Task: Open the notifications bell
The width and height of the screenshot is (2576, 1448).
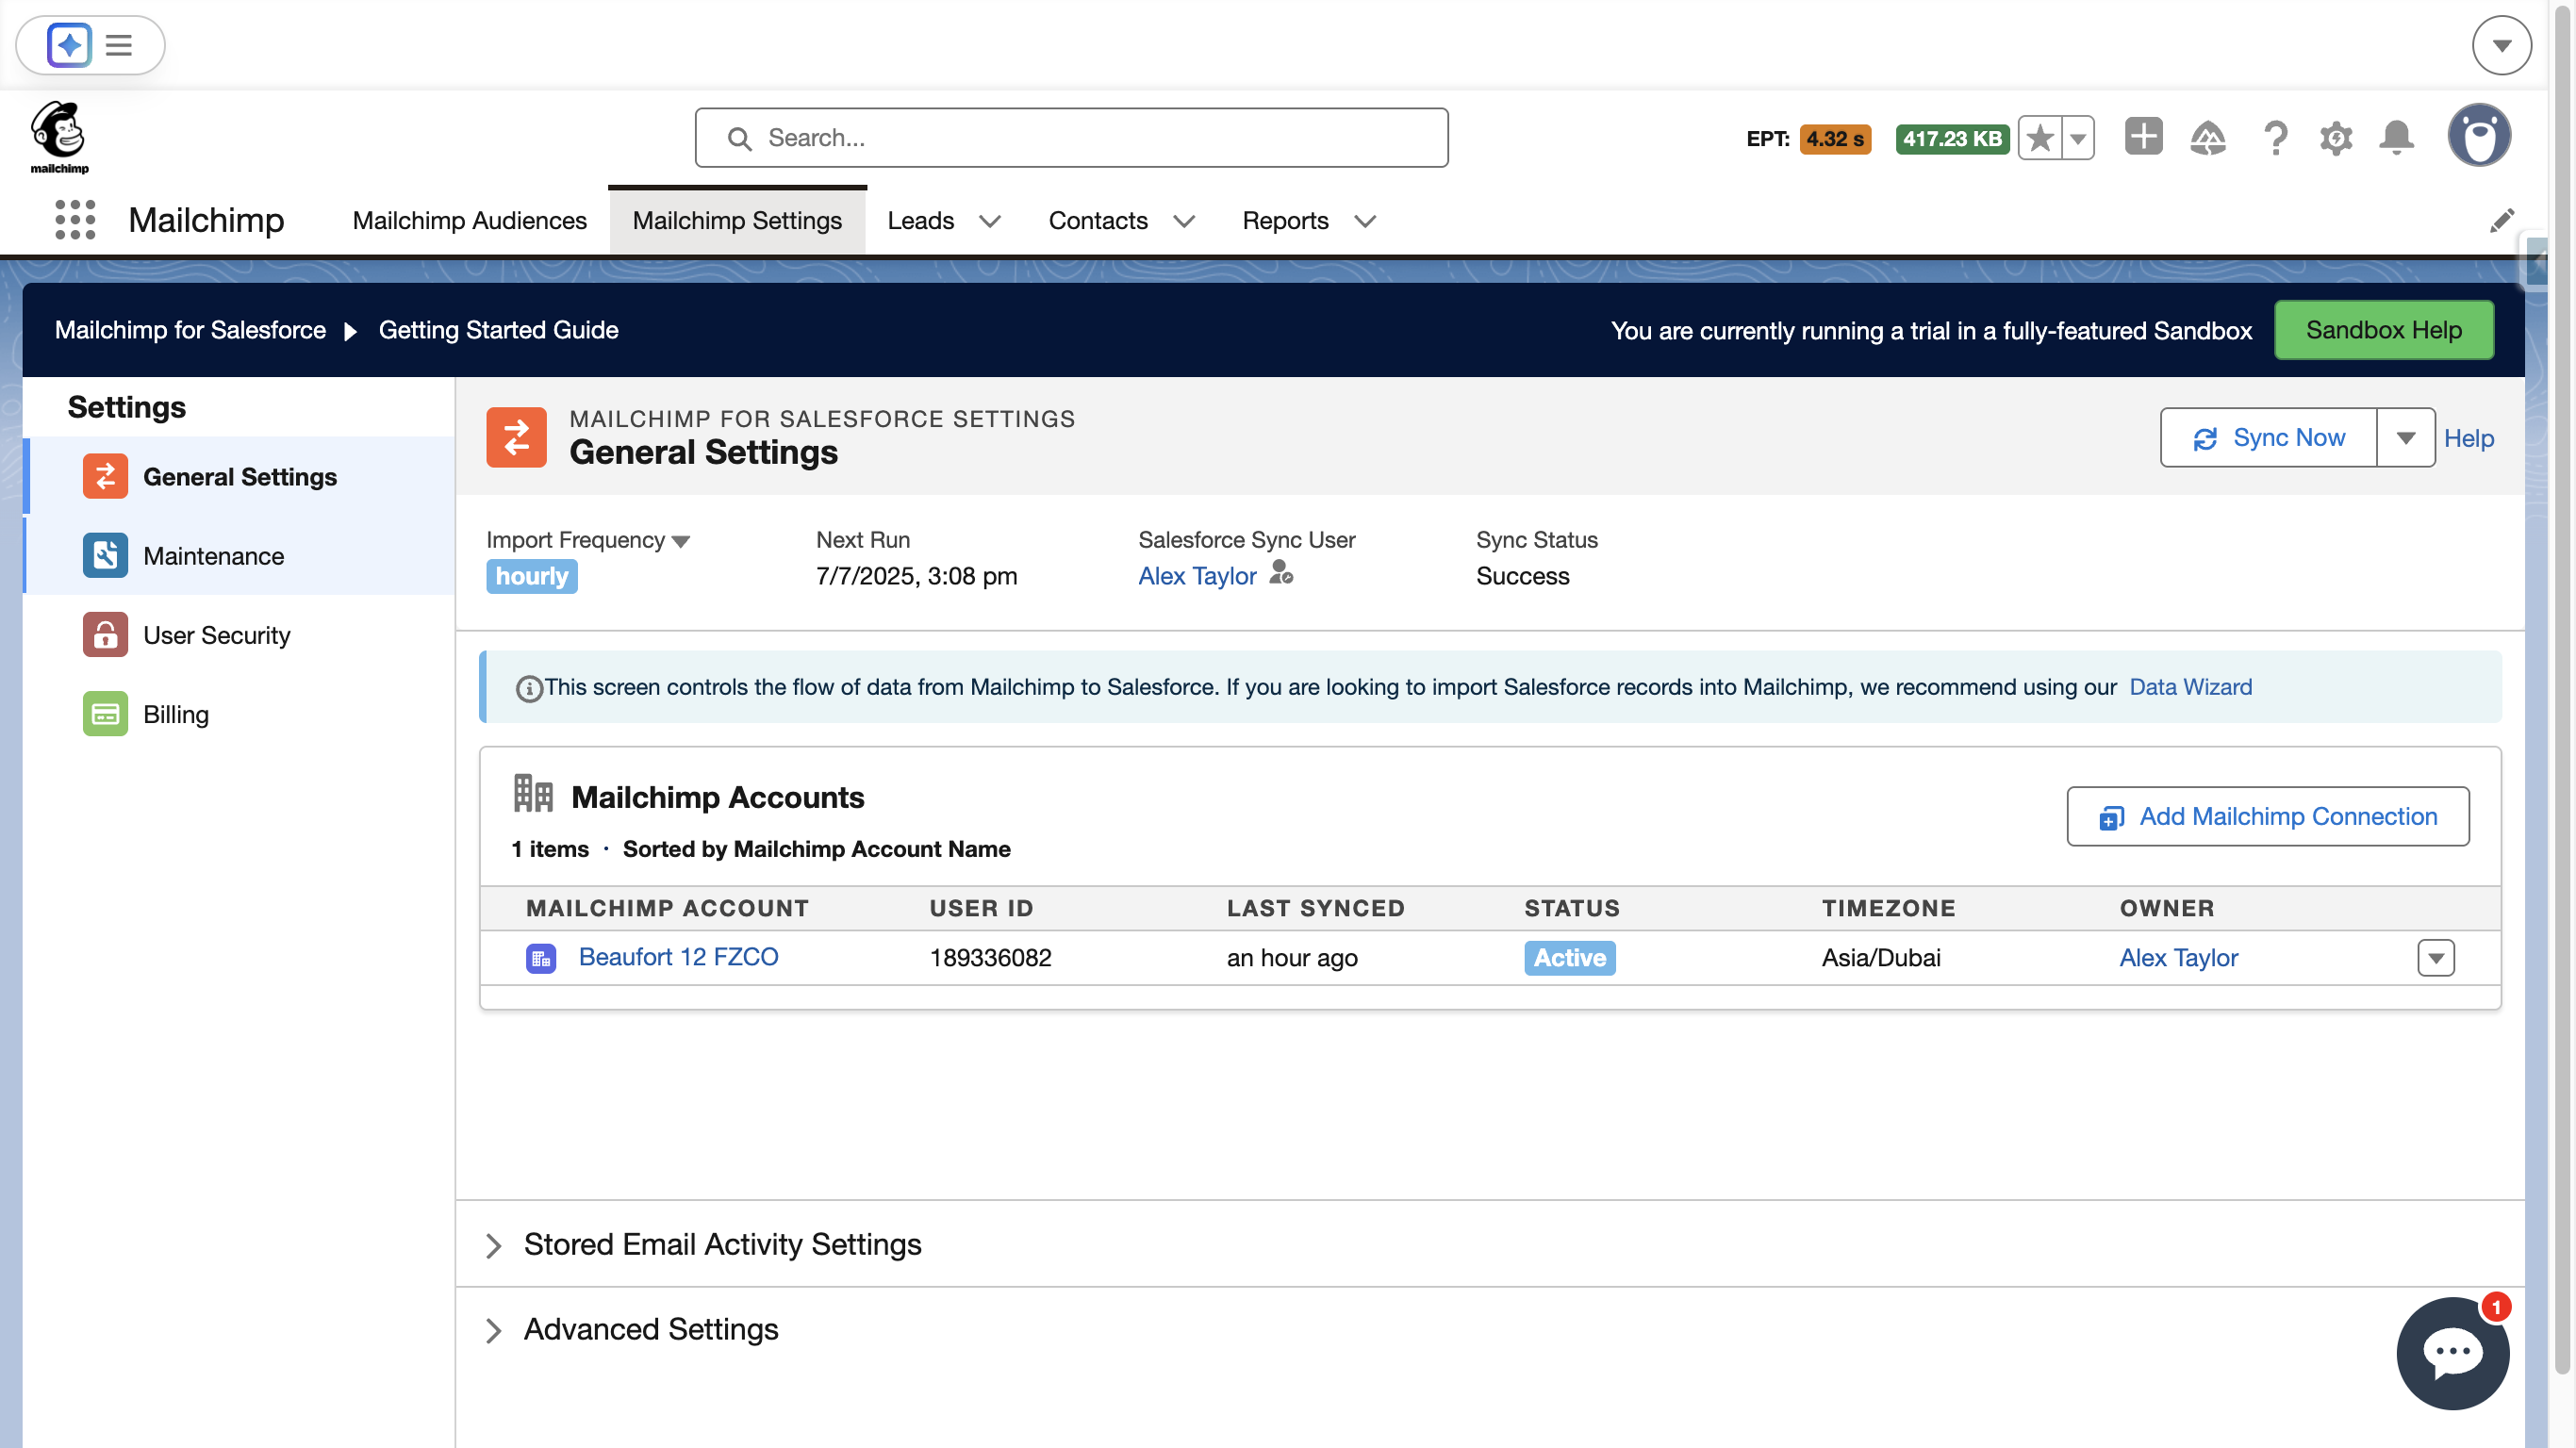Action: [2397, 138]
